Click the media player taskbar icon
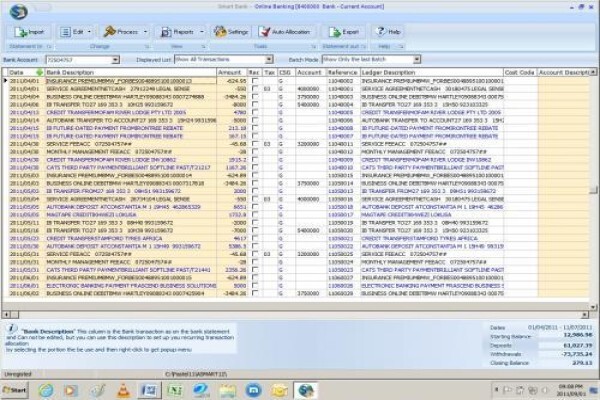The width and height of the screenshot is (600, 400). [70, 390]
